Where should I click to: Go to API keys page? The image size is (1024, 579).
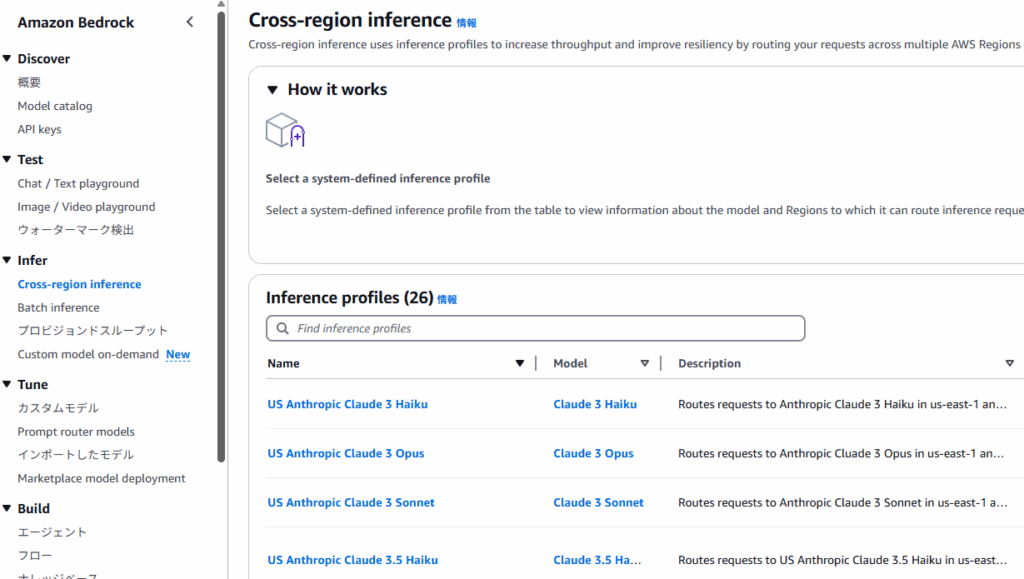pyautogui.click(x=39, y=129)
